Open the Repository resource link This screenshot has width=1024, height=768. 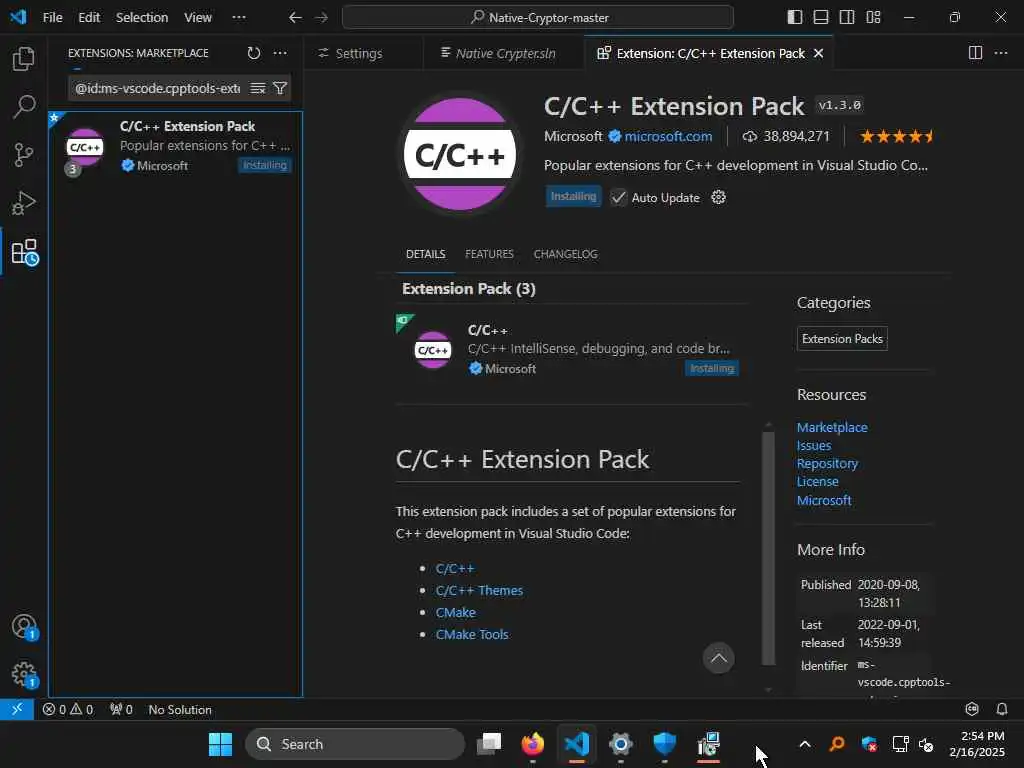827,463
